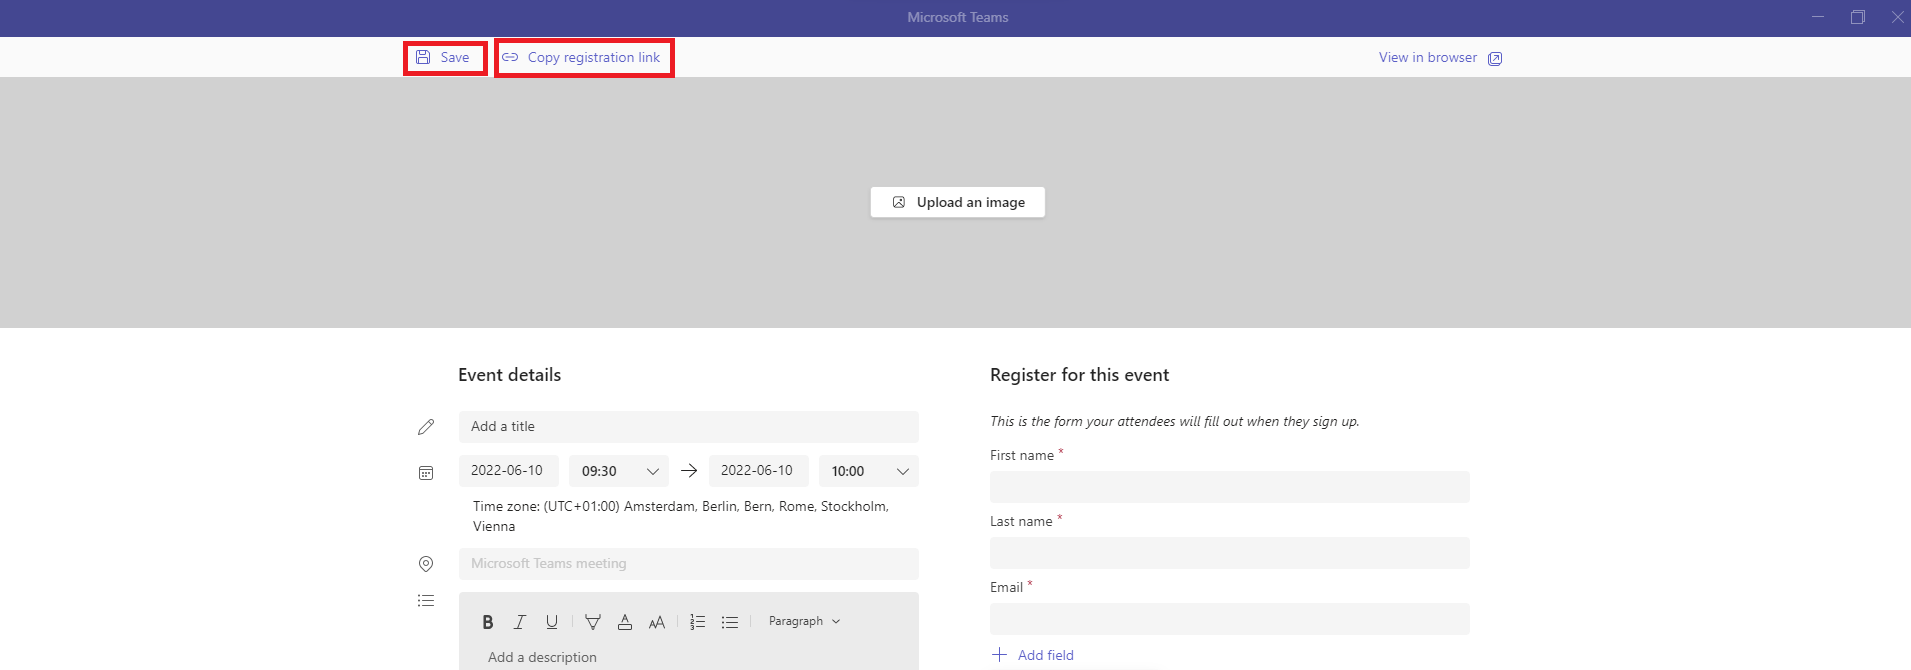Open the end date picker after arrow
This screenshot has width=1911, height=670.
pyautogui.click(x=759, y=471)
